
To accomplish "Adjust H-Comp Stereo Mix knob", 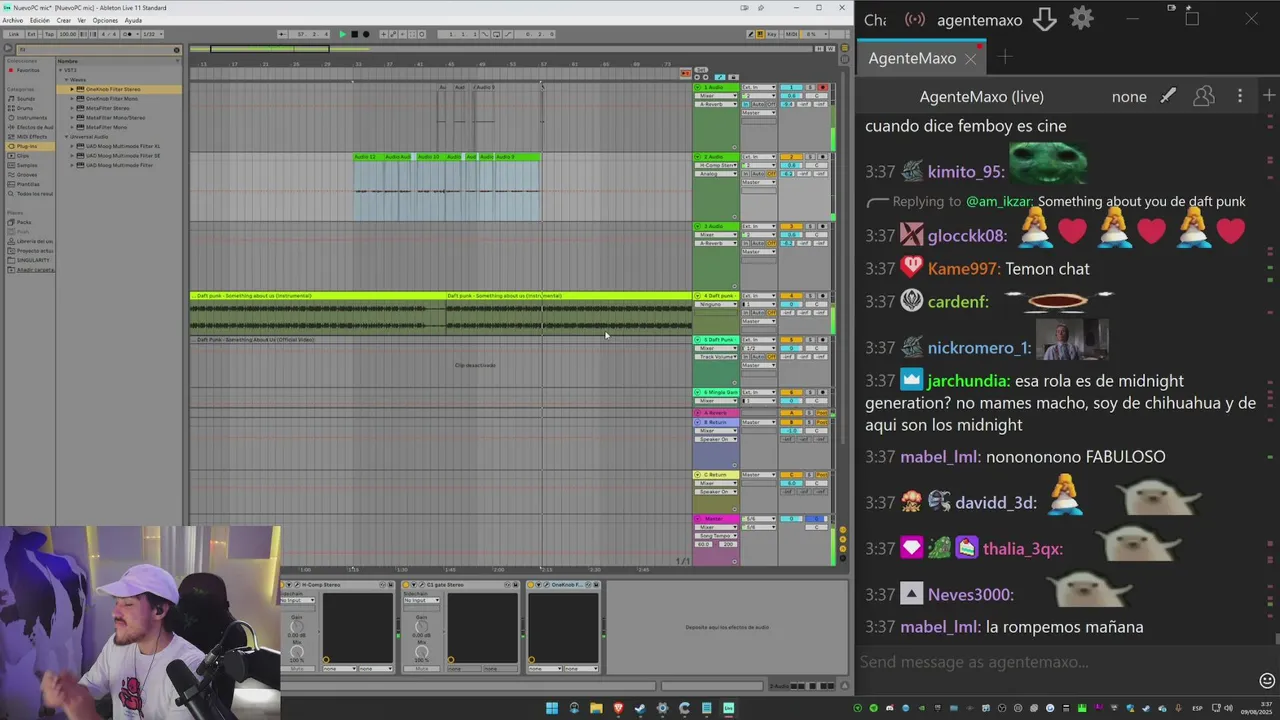I will 297,652.
